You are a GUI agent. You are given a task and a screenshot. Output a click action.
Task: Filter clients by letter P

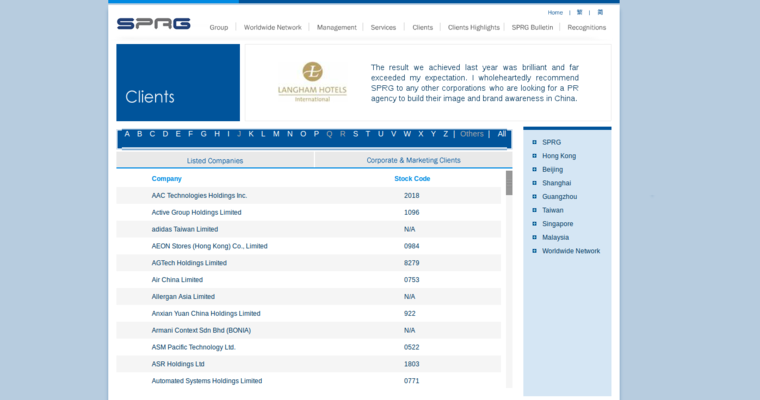click(317, 134)
